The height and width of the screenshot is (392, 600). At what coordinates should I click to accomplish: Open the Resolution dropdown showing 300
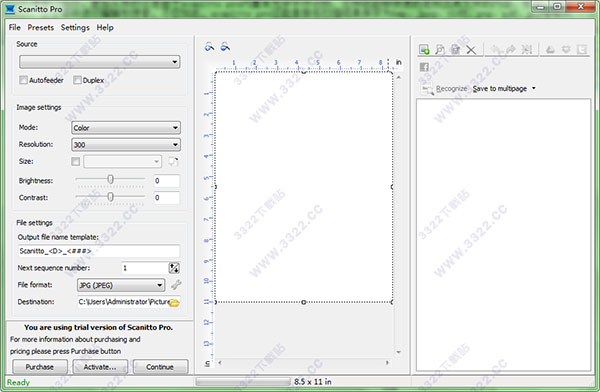pyautogui.click(x=126, y=144)
